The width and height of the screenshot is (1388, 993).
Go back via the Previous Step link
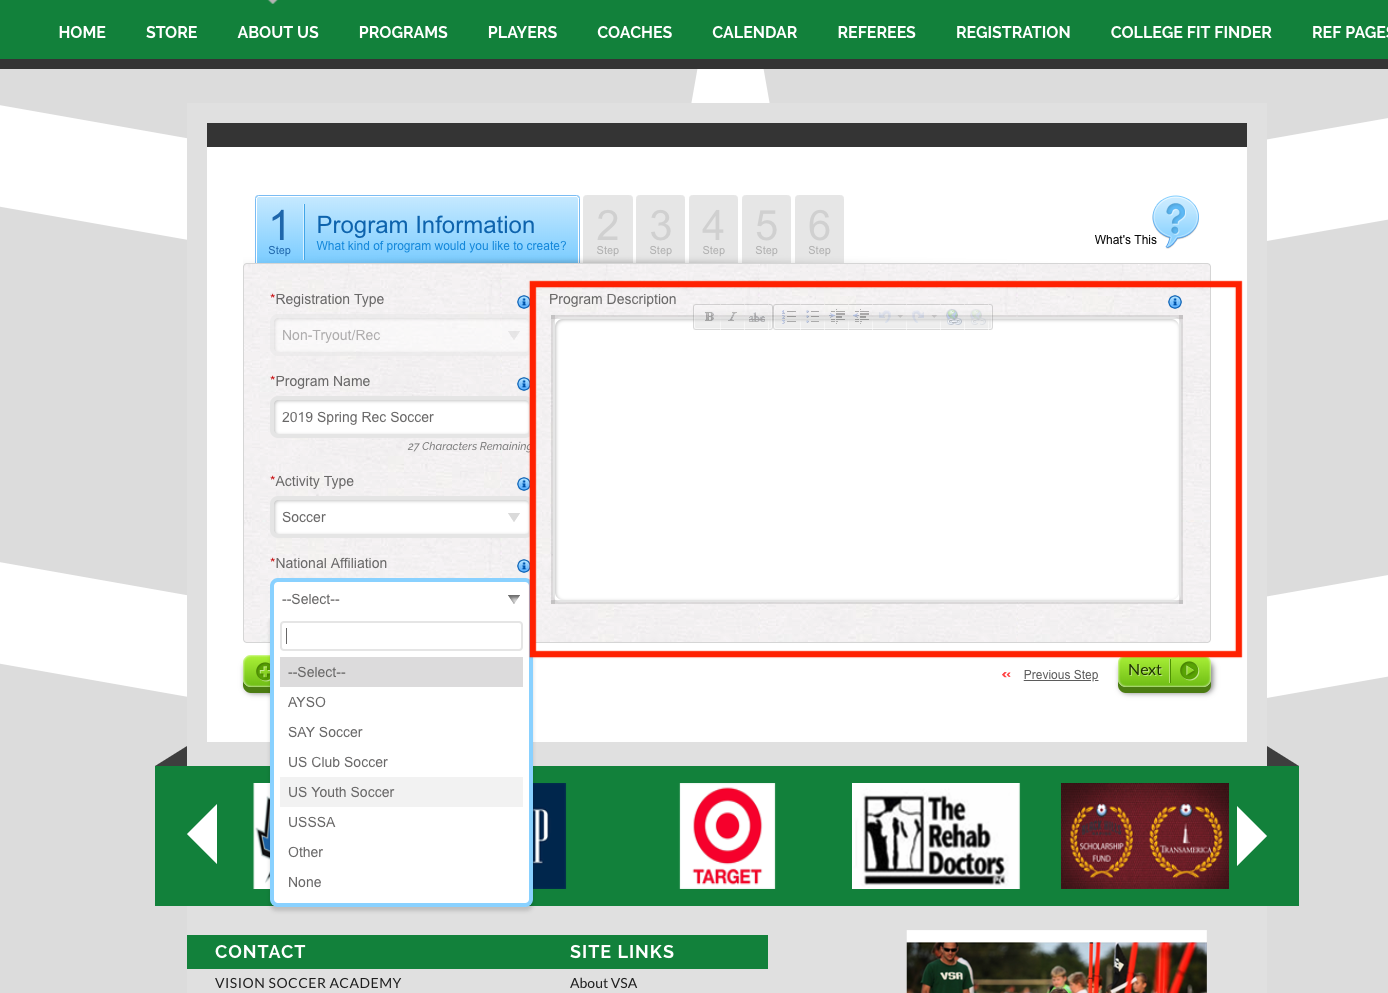1060,675
